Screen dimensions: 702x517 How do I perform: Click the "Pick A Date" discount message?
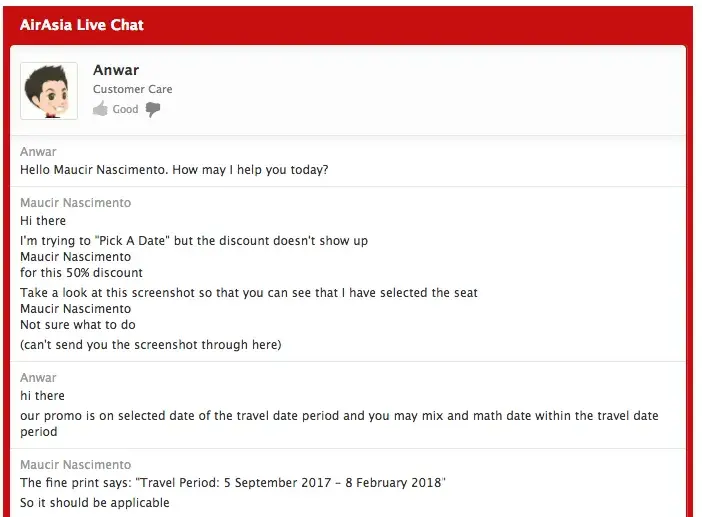coord(194,241)
